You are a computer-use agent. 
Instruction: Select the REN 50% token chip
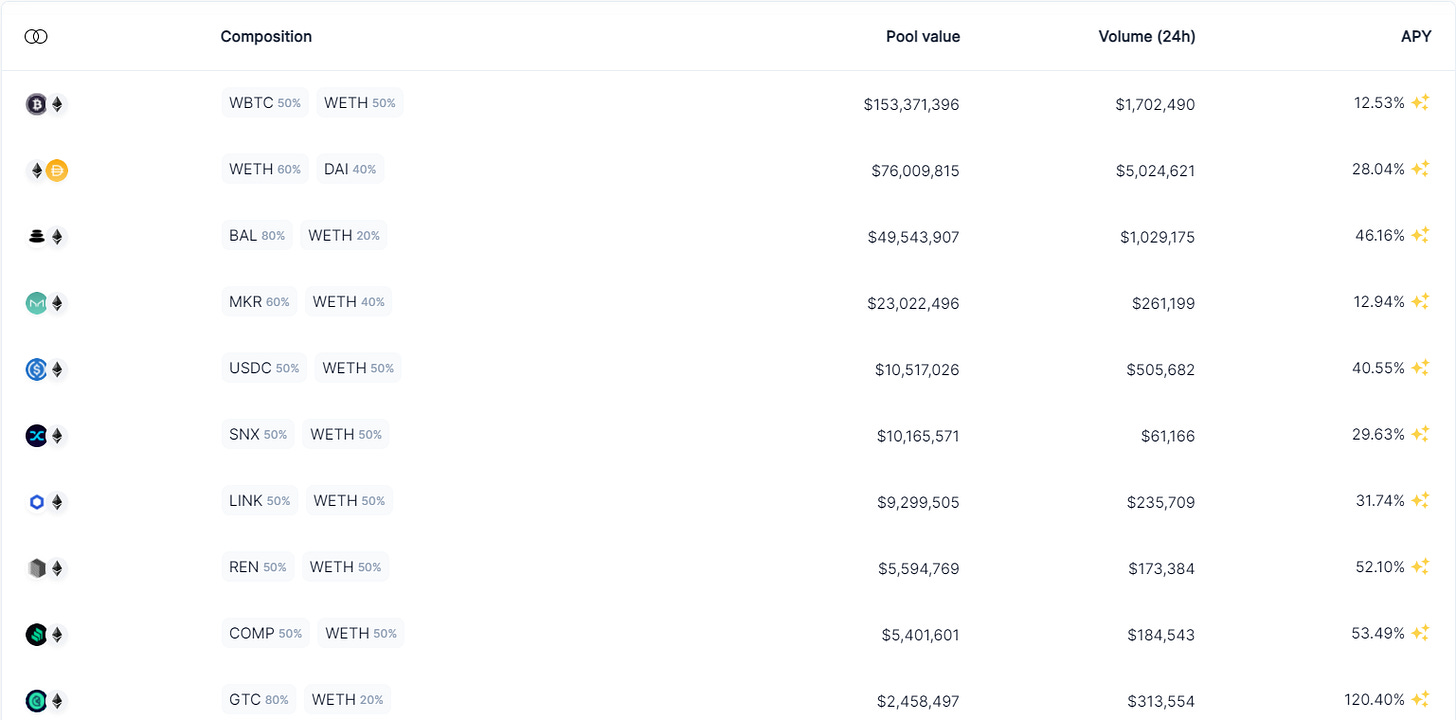tap(258, 567)
